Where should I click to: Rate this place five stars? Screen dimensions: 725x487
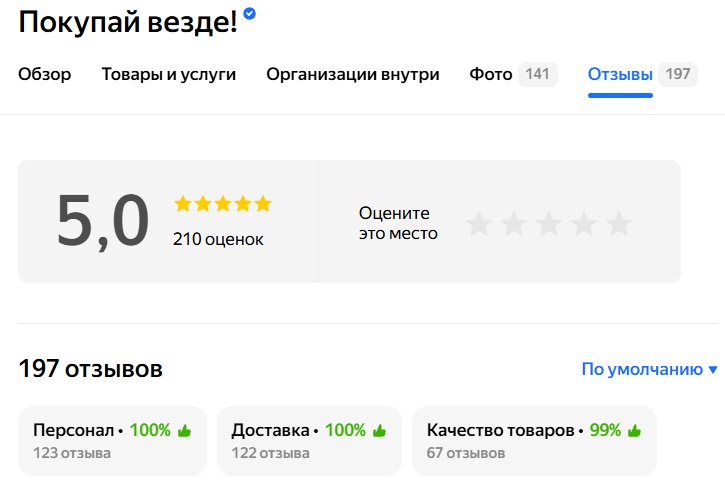619,224
